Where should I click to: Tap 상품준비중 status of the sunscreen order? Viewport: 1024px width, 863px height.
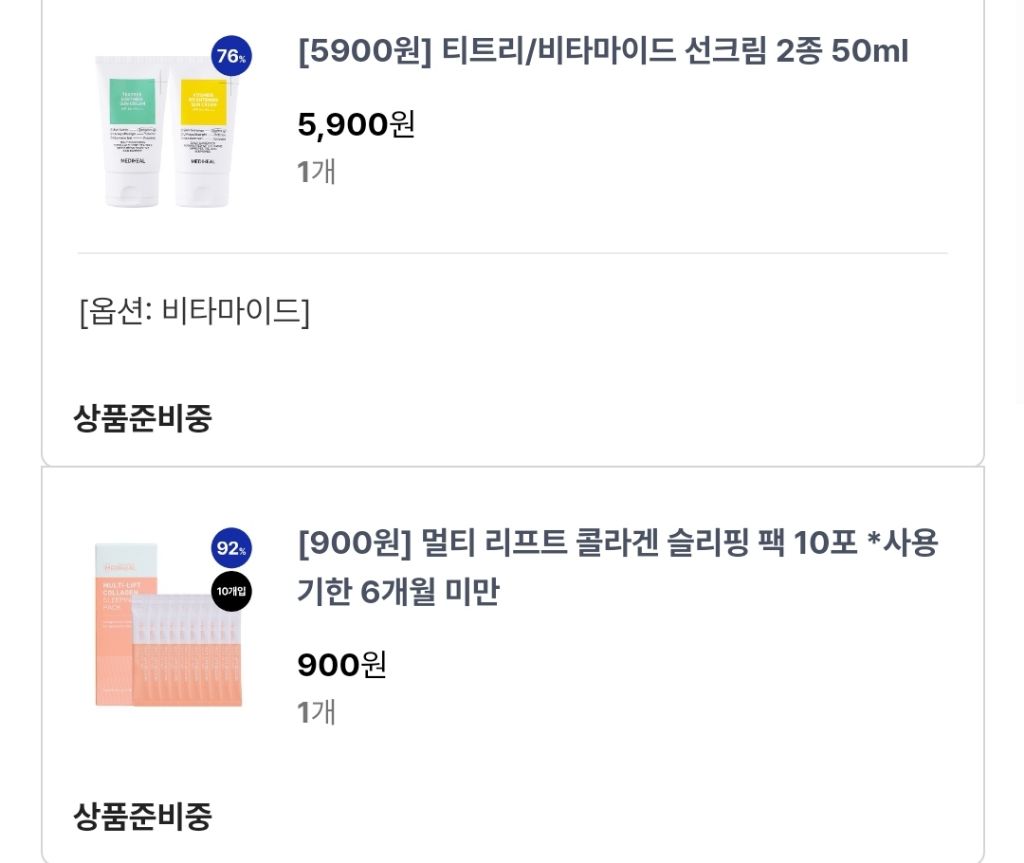click(x=142, y=418)
